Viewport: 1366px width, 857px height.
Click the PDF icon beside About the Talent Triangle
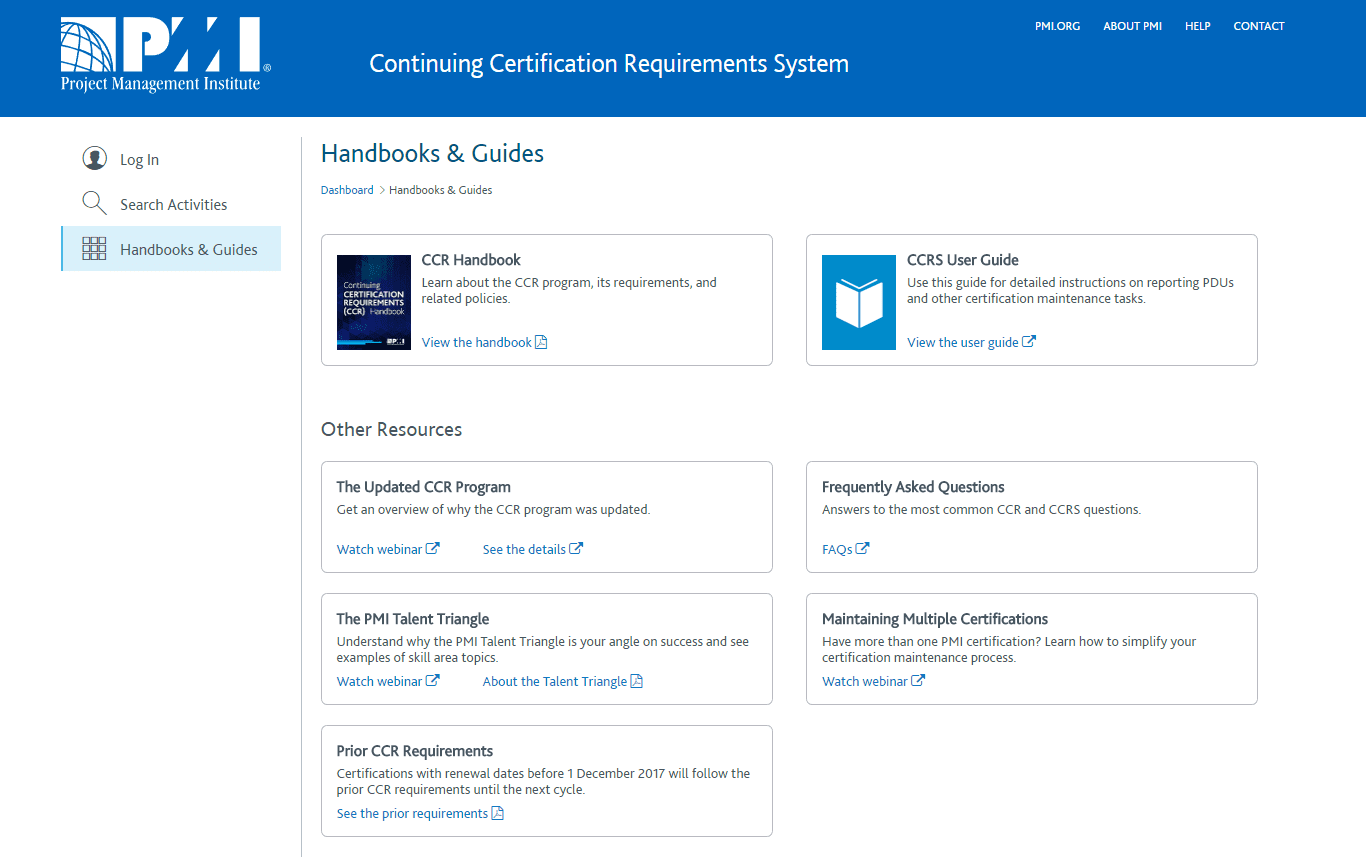tap(637, 681)
